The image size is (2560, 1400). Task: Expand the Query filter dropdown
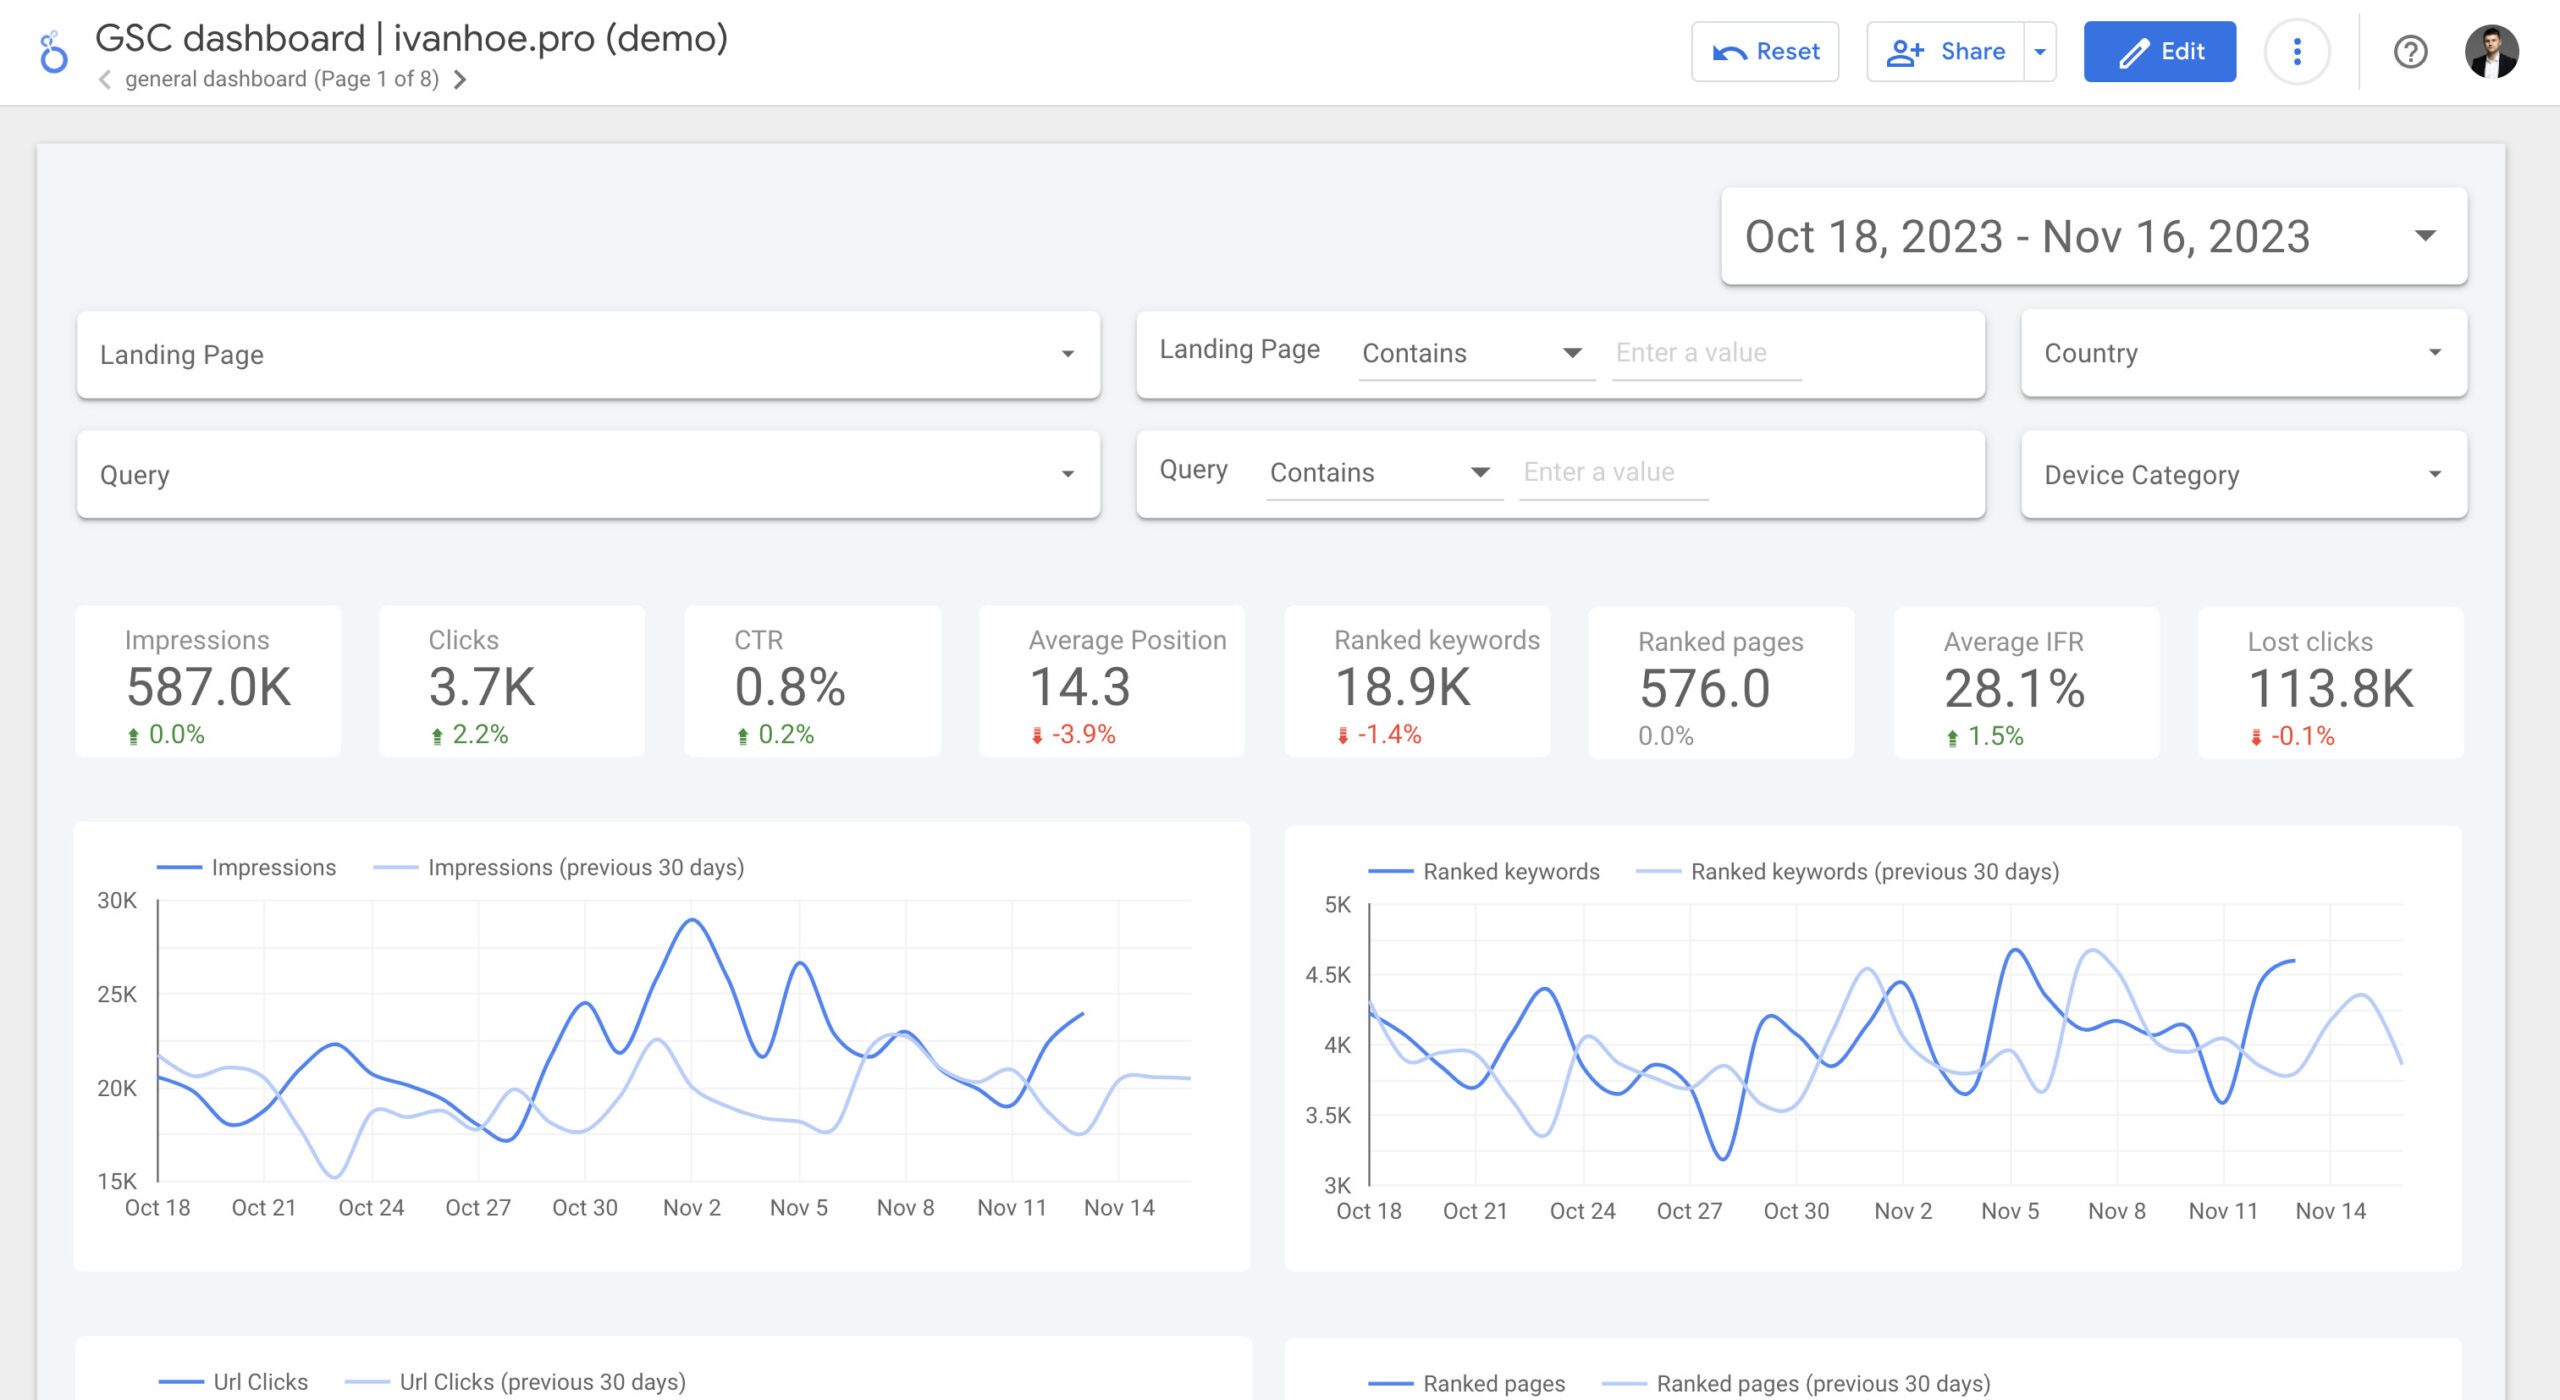pos(588,475)
